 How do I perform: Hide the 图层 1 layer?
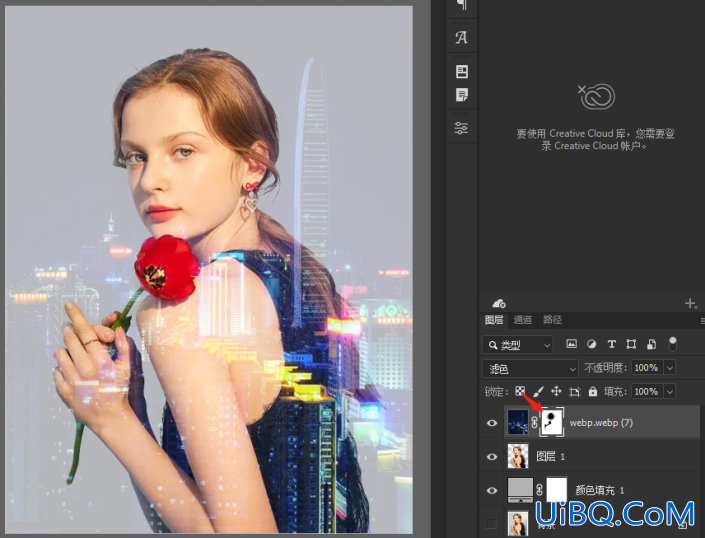(x=492, y=457)
